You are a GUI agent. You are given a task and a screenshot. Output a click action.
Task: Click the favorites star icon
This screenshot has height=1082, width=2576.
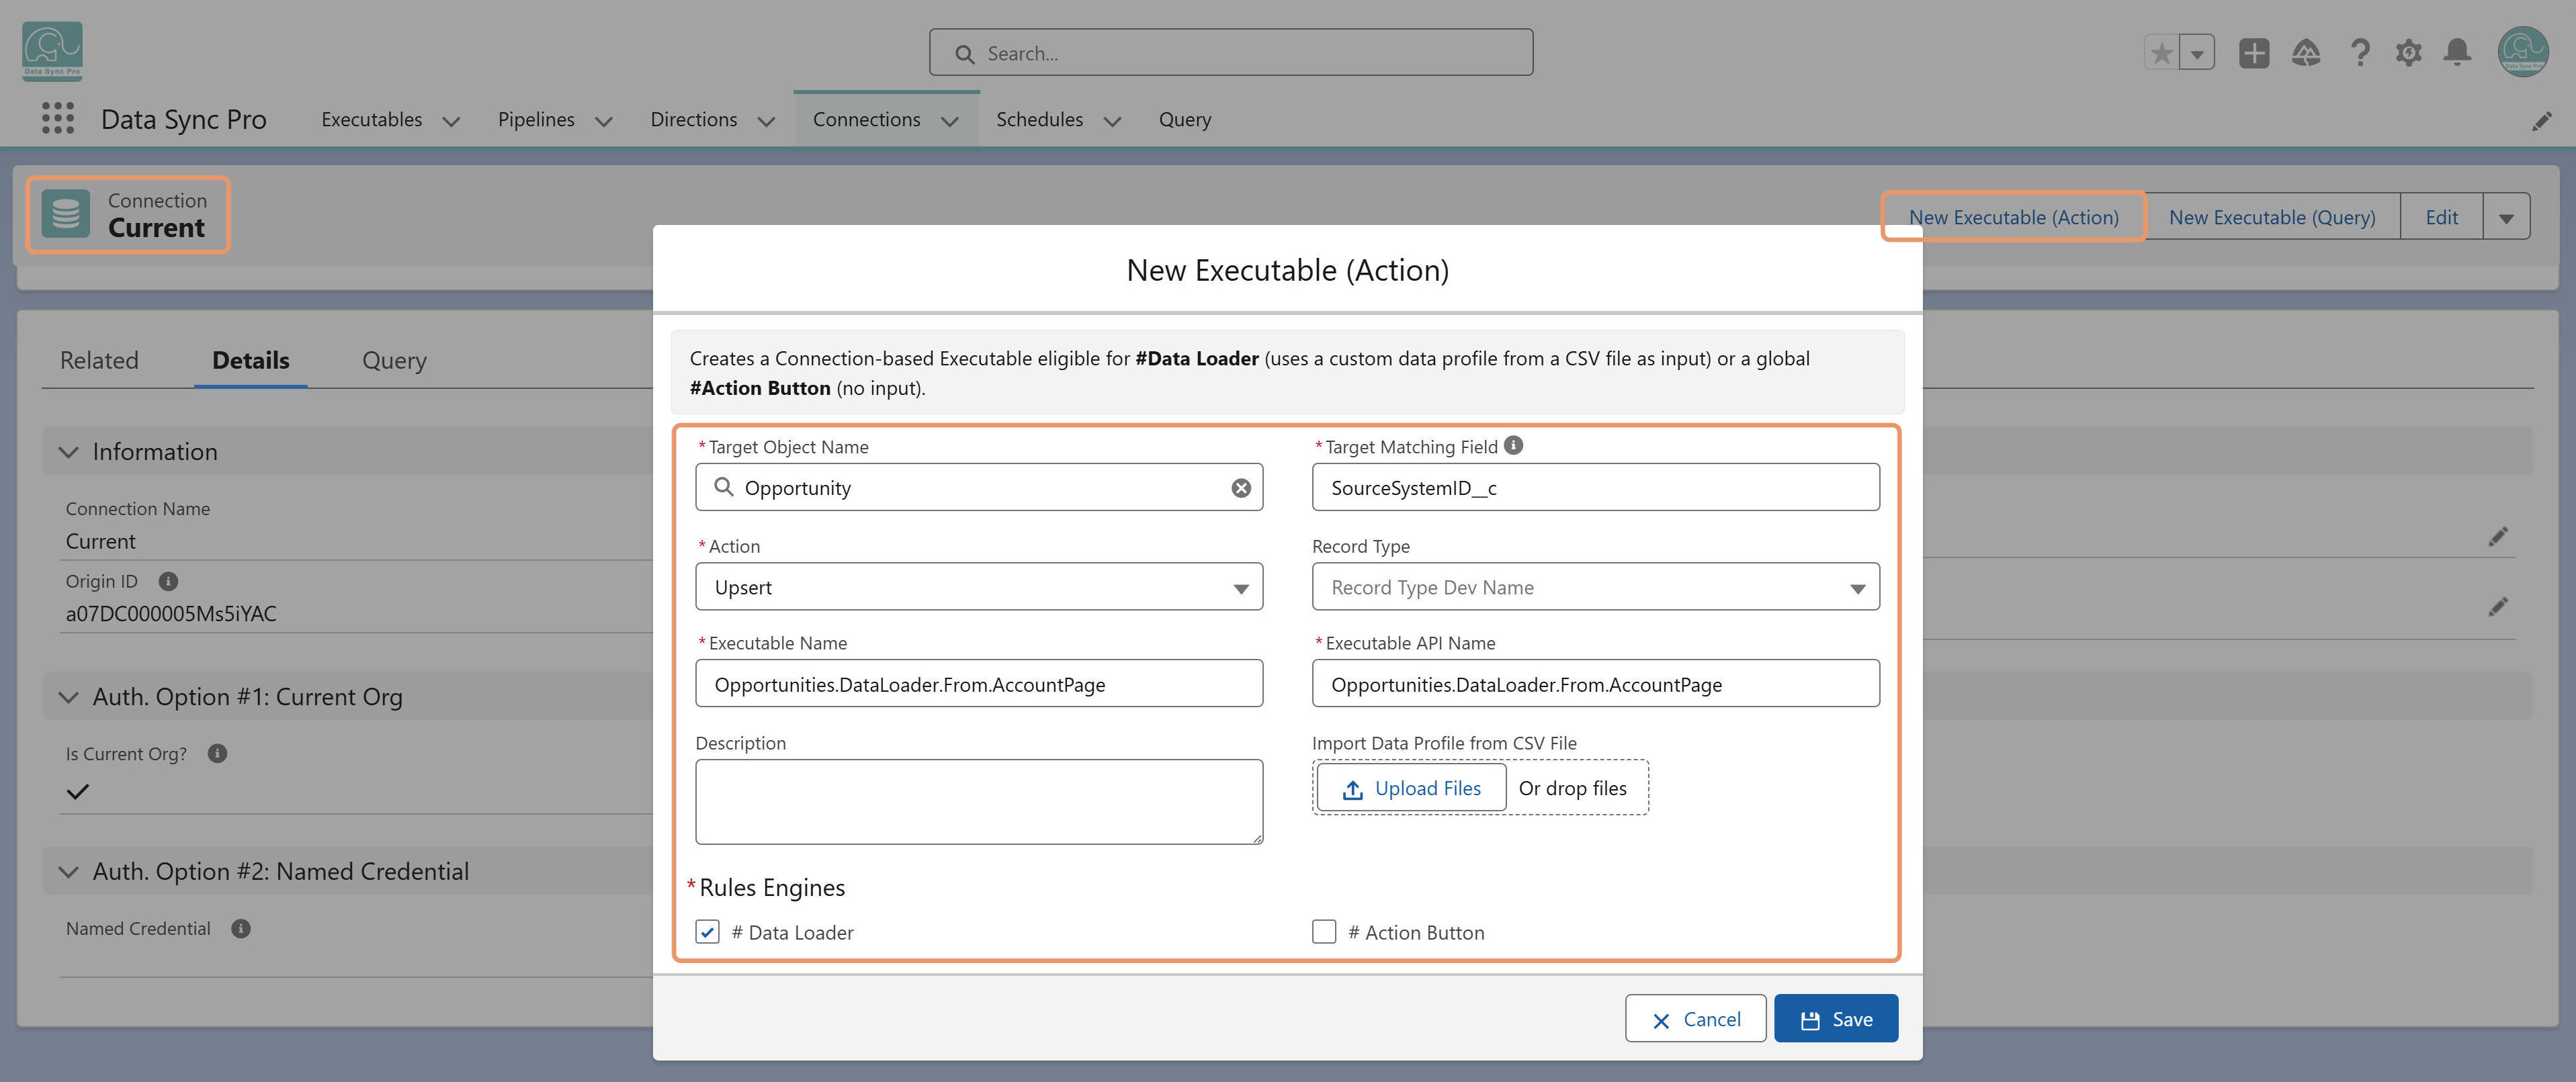(x=2161, y=52)
